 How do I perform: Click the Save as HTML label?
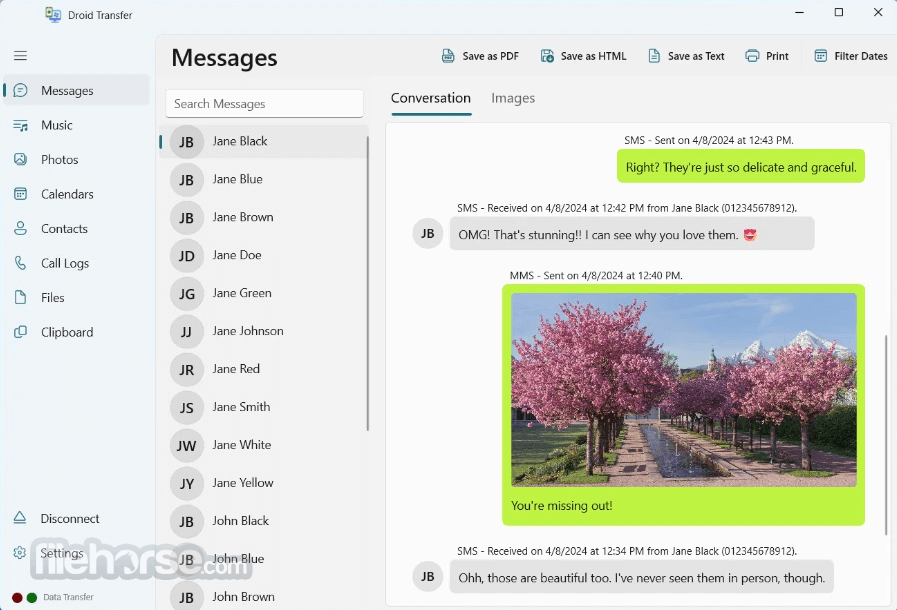593,56
